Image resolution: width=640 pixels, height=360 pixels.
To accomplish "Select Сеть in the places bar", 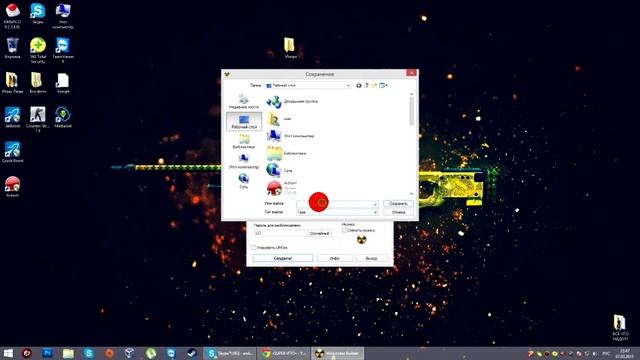I will point(244,182).
